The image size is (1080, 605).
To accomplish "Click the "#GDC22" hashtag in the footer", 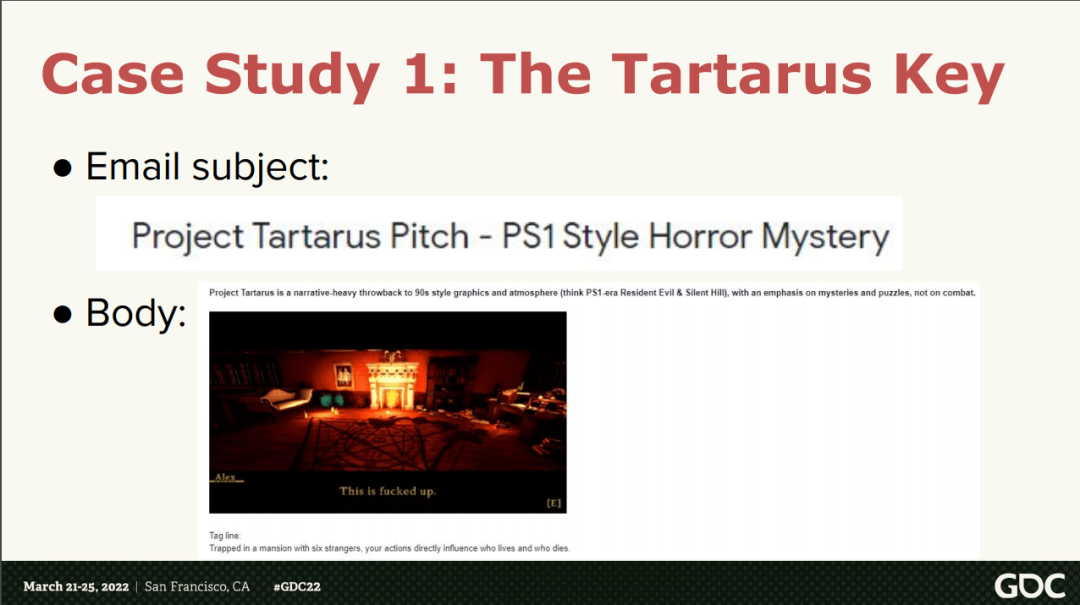I will (297, 587).
